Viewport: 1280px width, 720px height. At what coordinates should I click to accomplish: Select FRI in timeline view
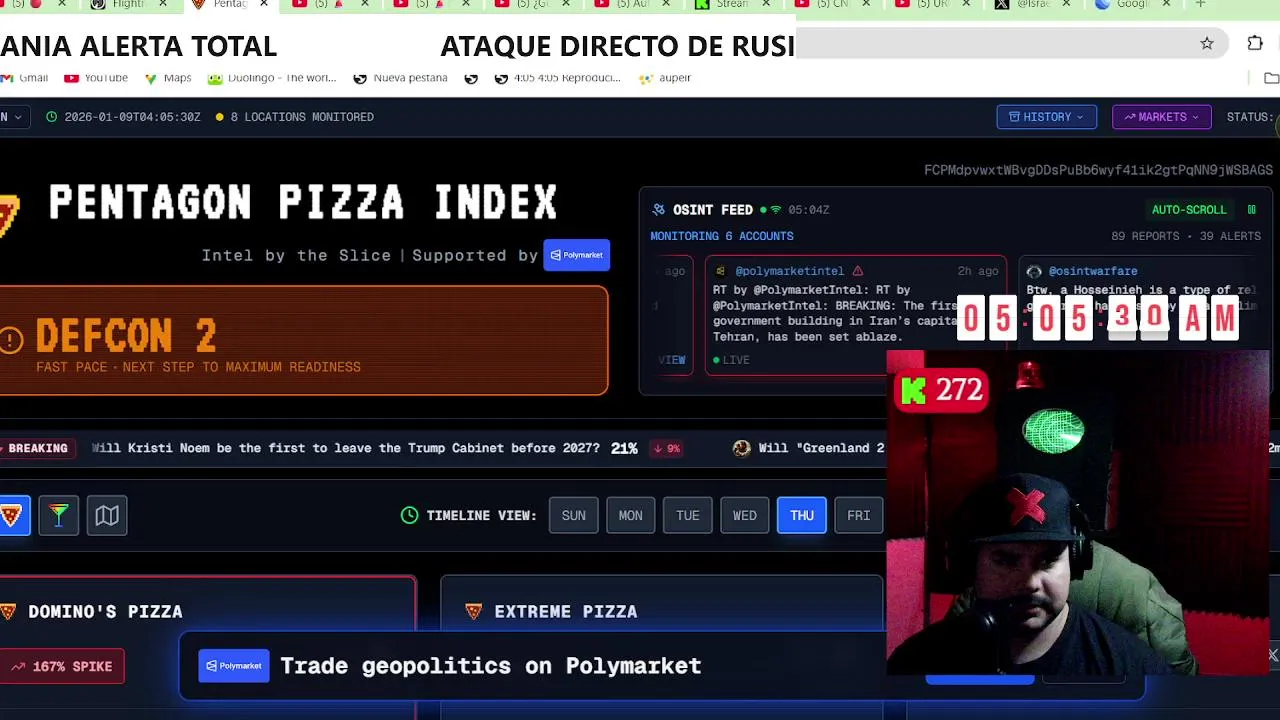coord(859,515)
